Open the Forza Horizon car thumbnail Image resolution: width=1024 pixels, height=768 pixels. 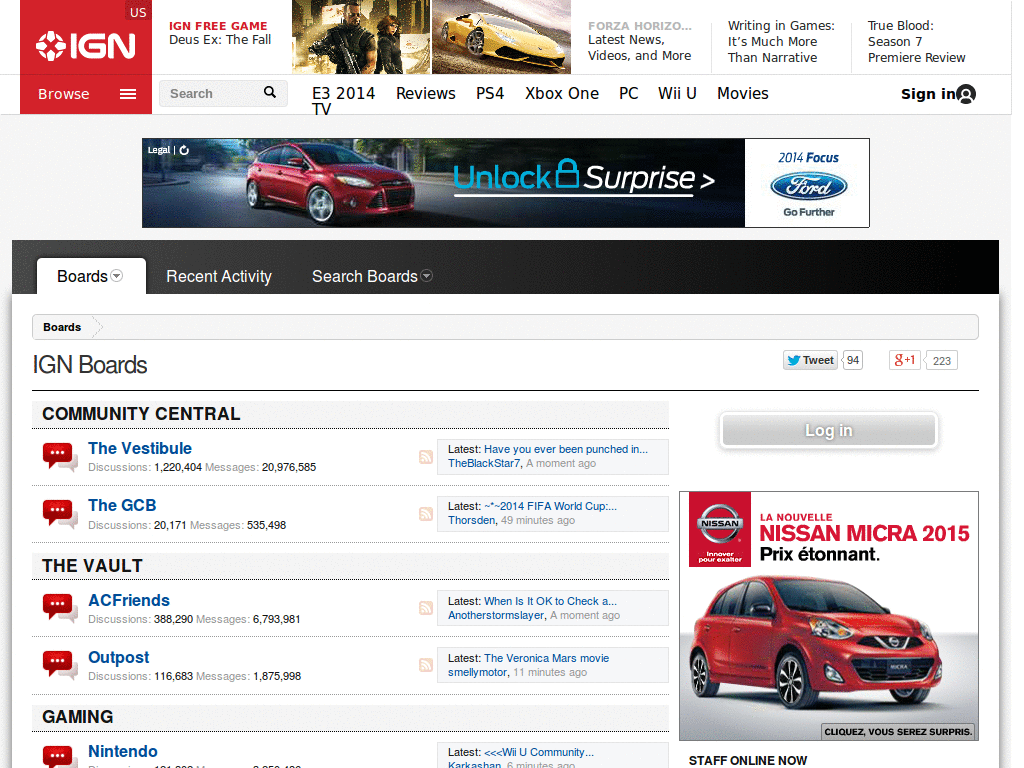501,37
